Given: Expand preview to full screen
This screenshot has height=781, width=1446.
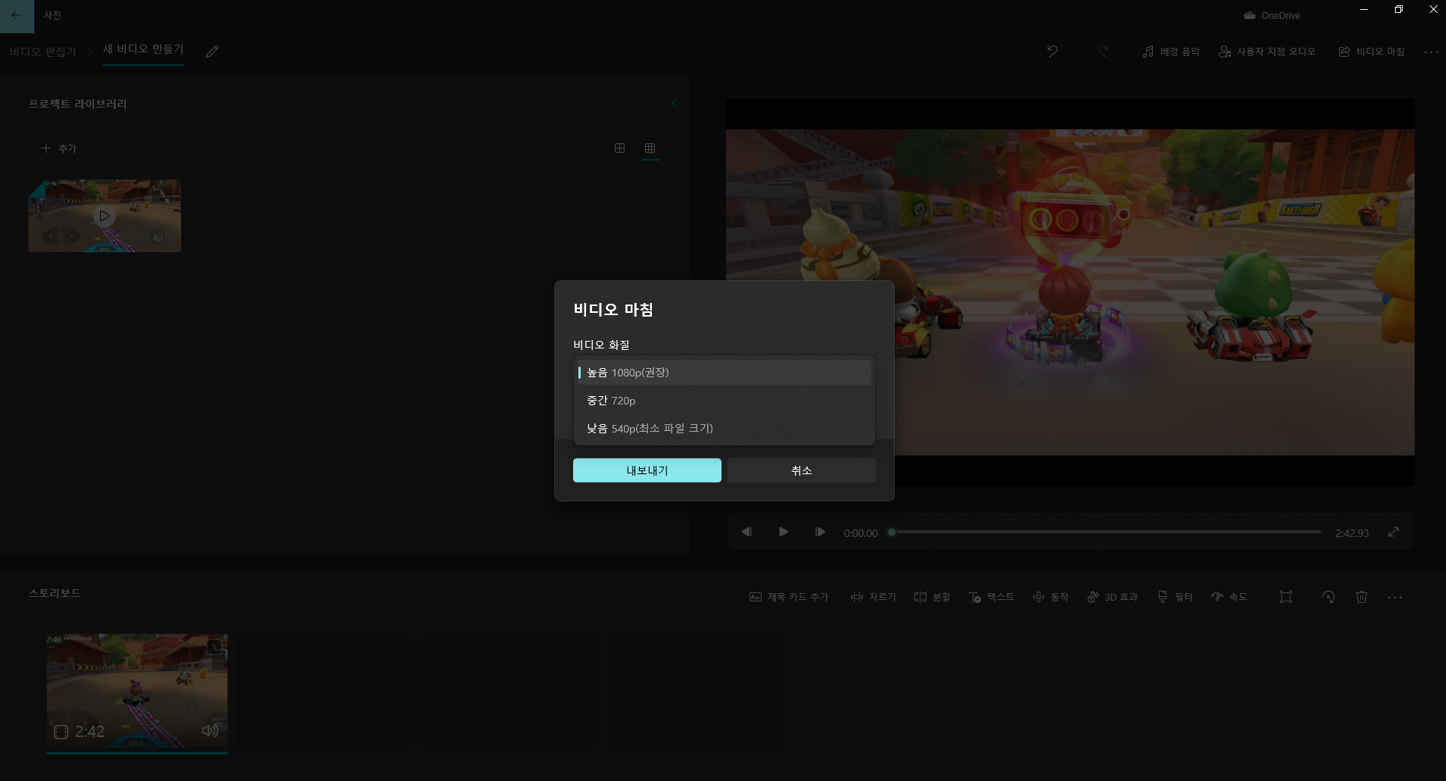Looking at the screenshot, I should 1393,532.
